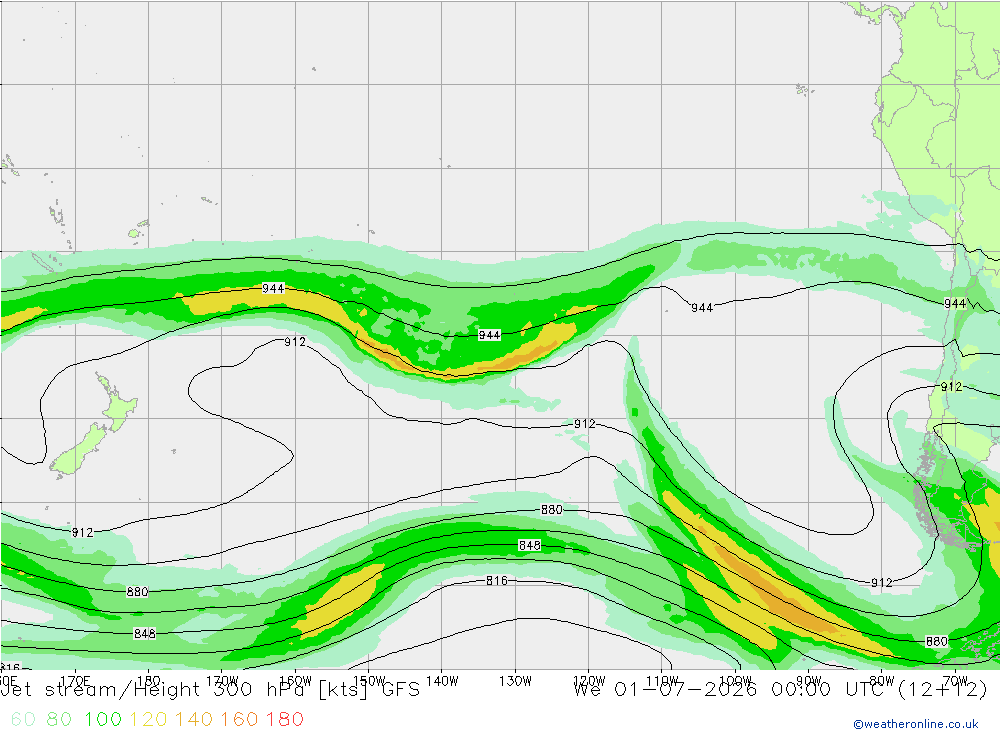This screenshot has width=1000, height=733.
Task: Click the weatheronline.co.uk copyright link
Action: coord(916,724)
